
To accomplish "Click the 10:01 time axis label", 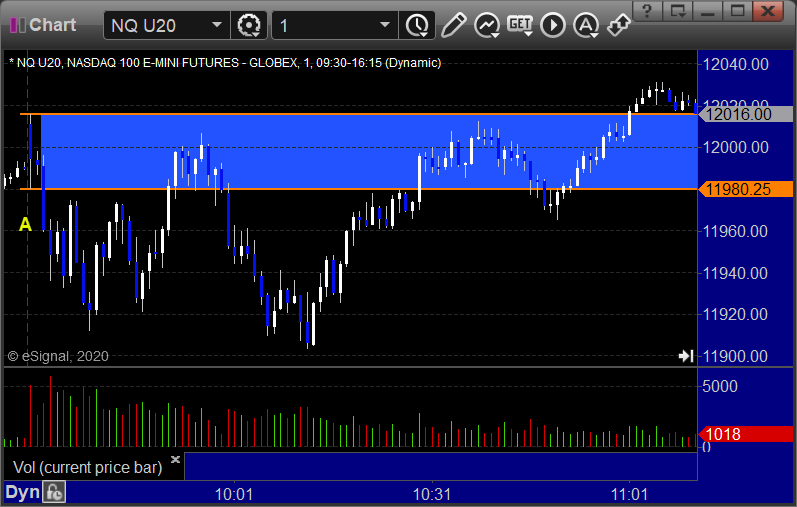I will coord(234,494).
